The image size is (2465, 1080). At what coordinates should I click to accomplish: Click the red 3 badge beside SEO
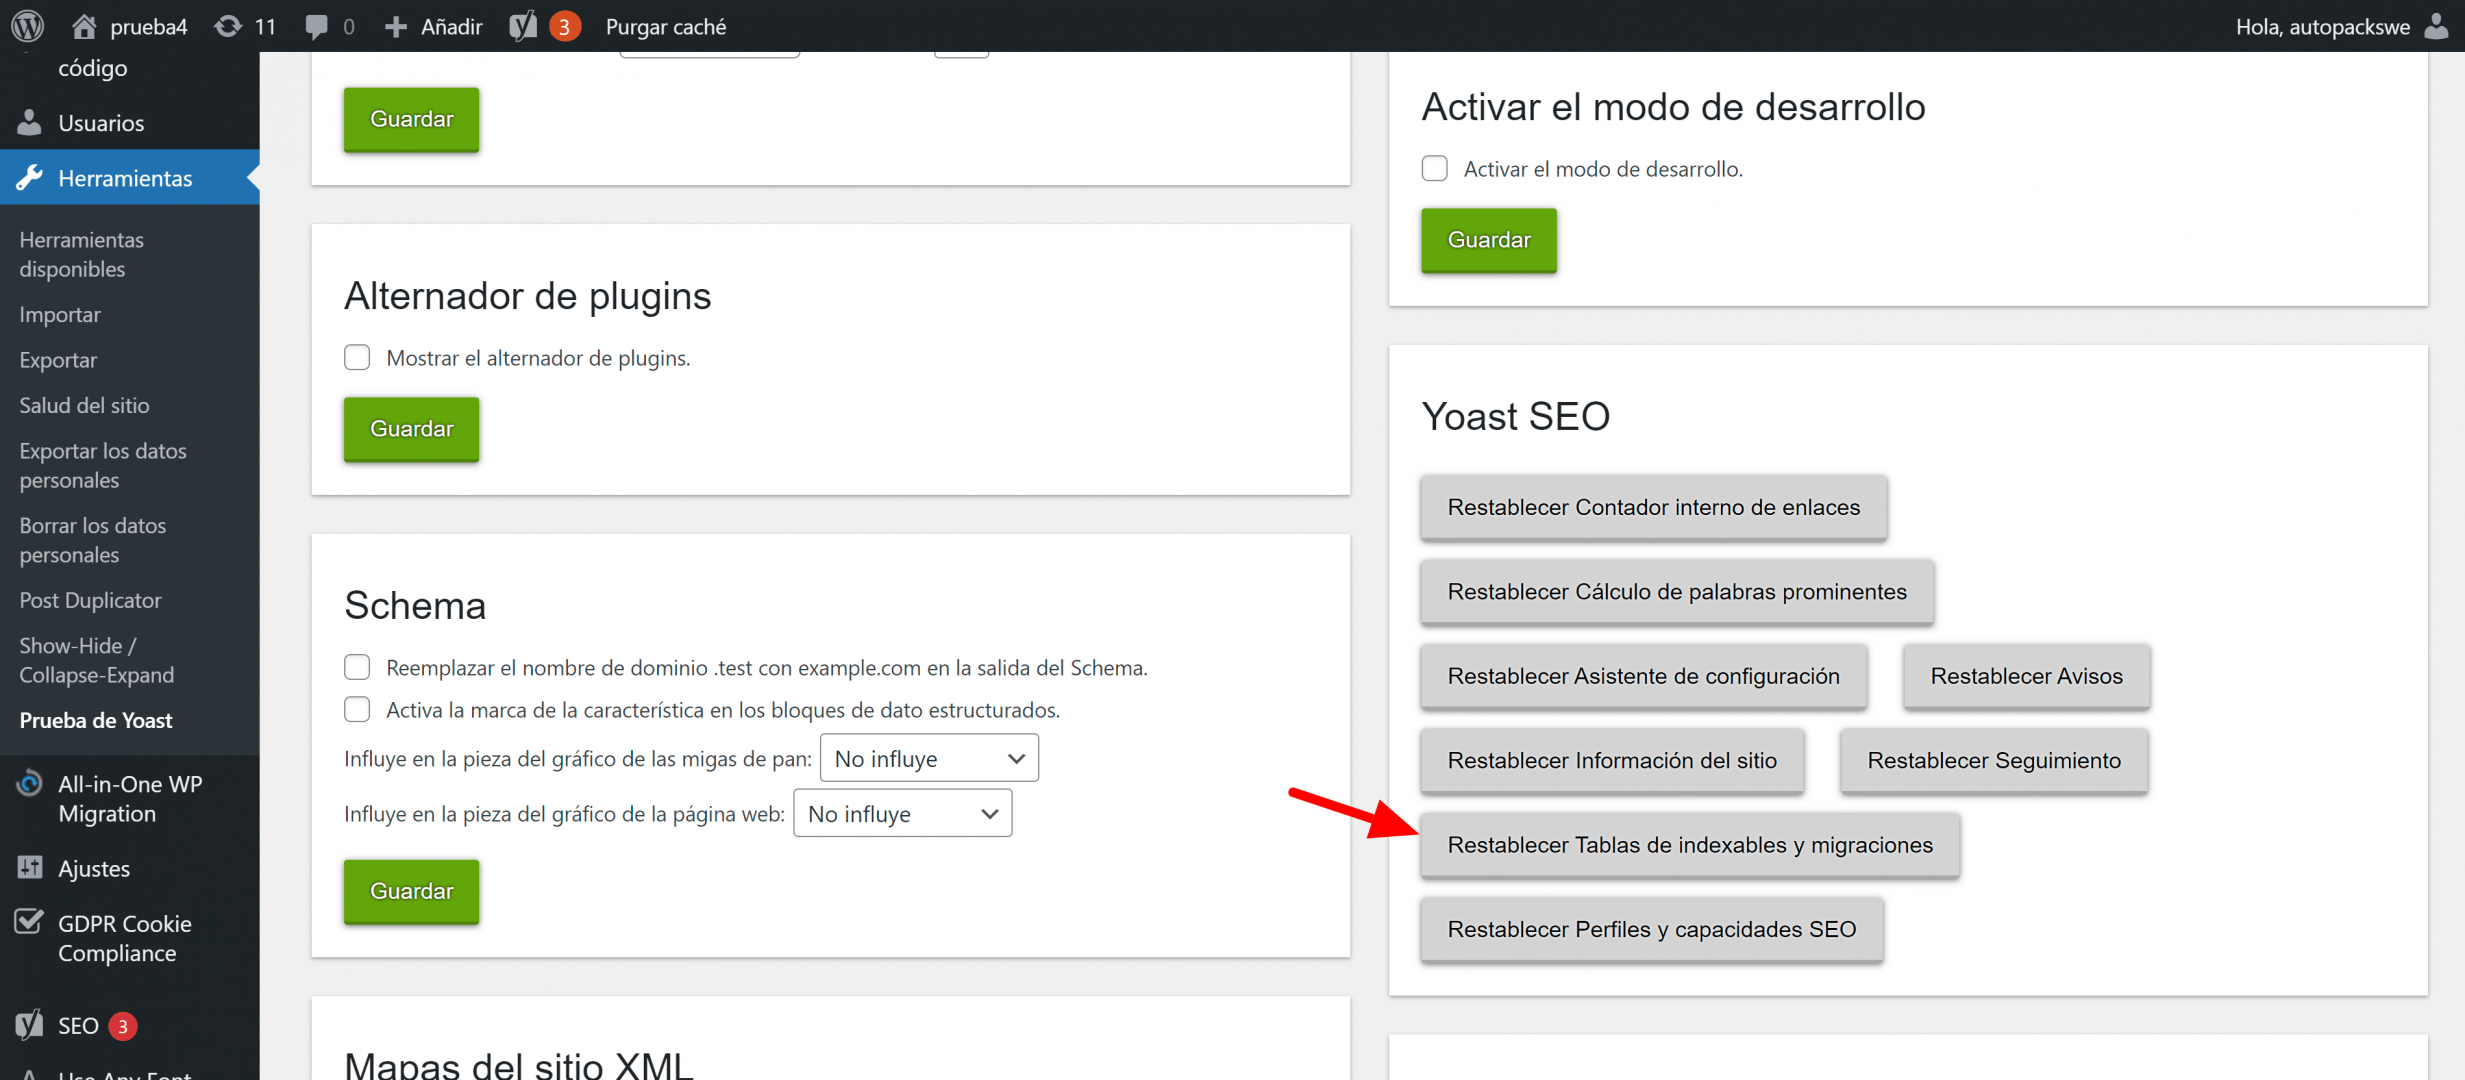(x=122, y=1026)
